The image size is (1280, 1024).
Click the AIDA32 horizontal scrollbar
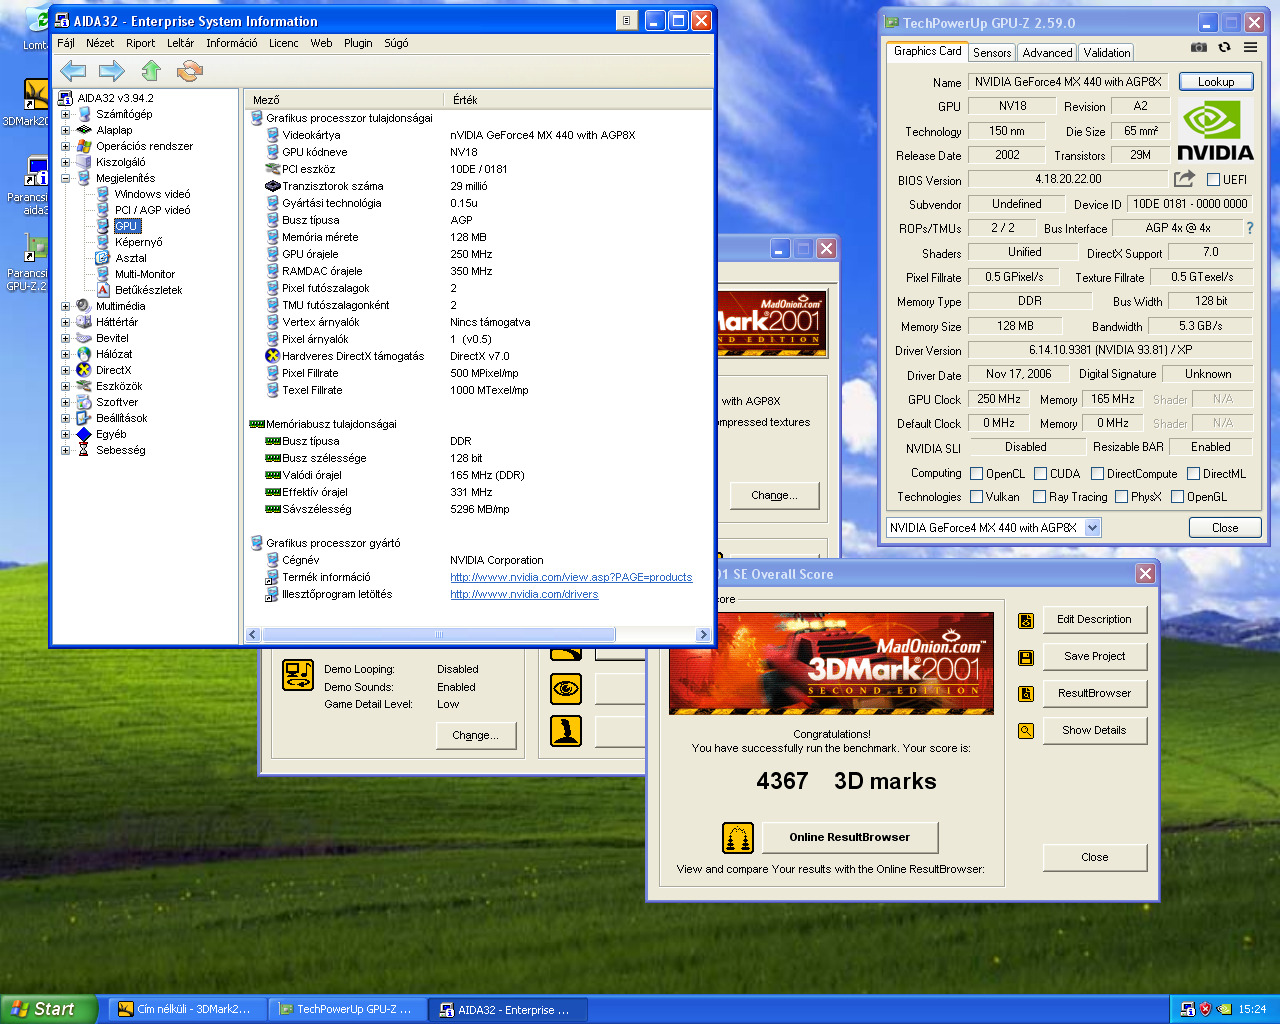[438, 635]
